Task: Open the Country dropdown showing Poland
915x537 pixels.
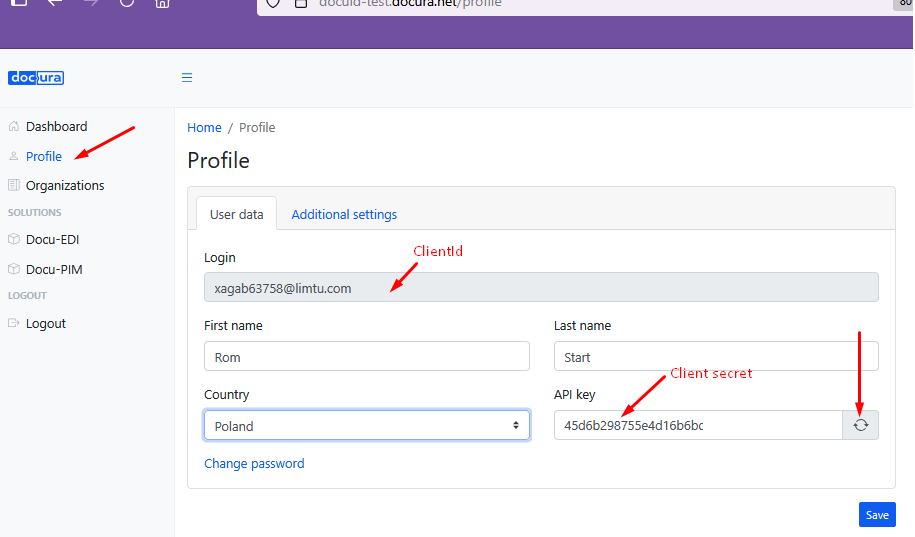Action: click(x=366, y=425)
